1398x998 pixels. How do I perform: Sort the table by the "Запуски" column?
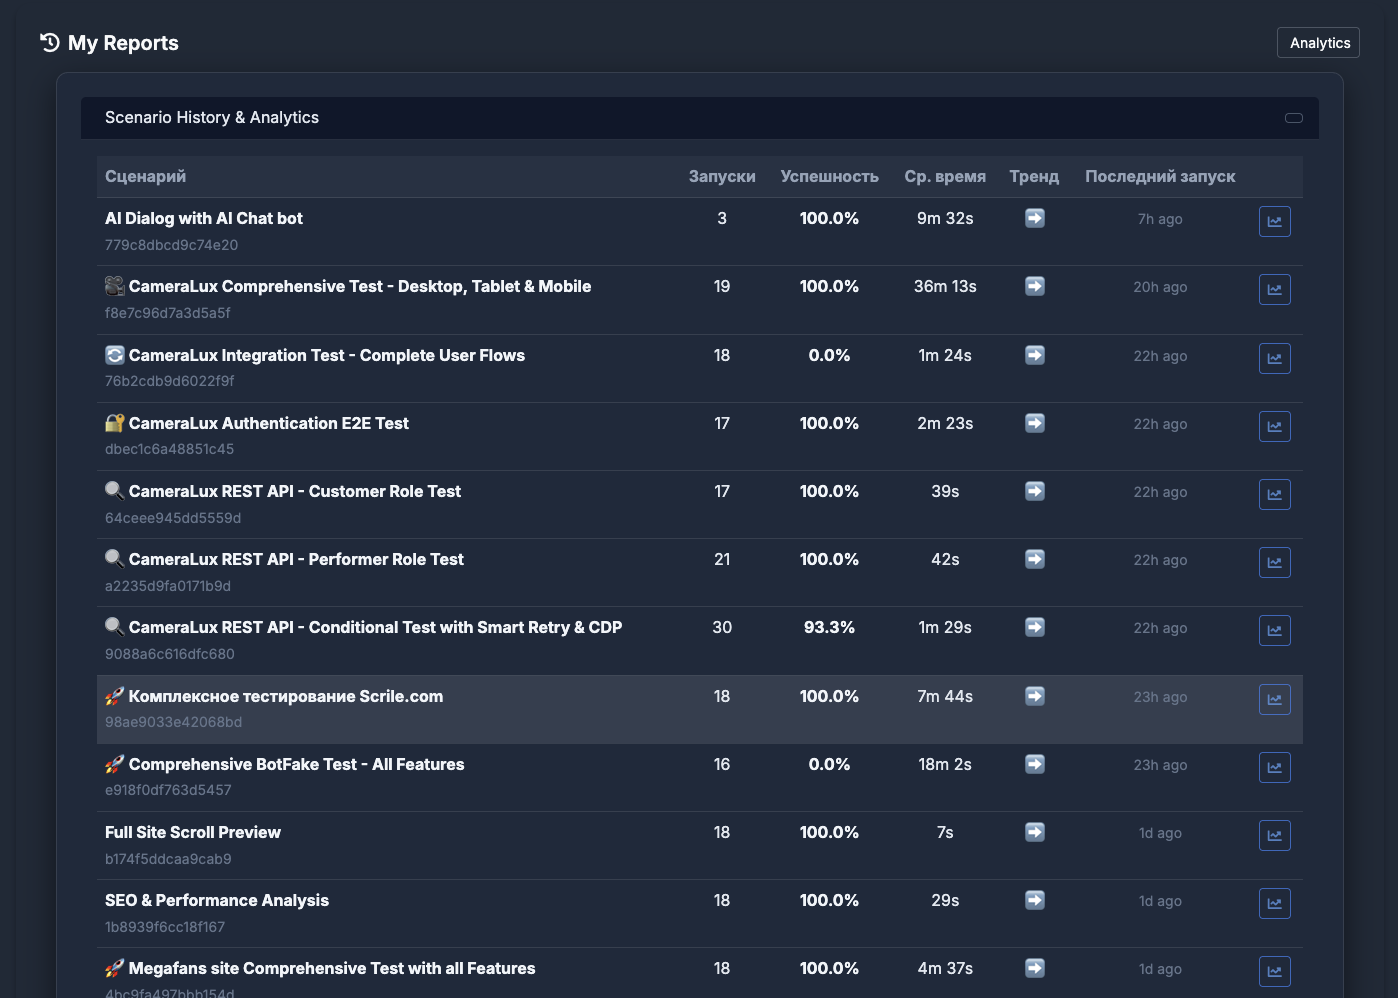coord(722,176)
